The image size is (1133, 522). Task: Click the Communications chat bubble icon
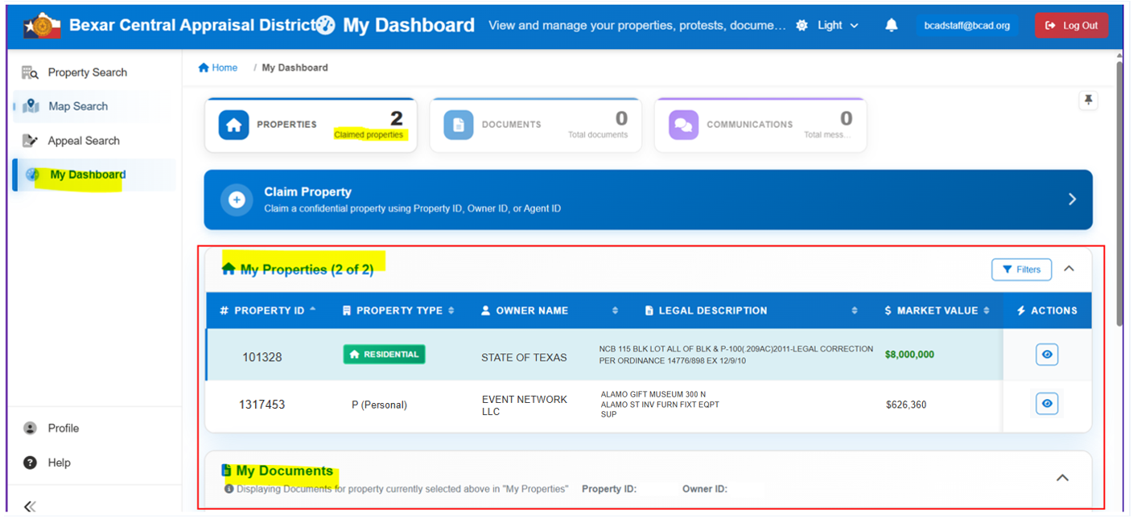[x=683, y=125]
